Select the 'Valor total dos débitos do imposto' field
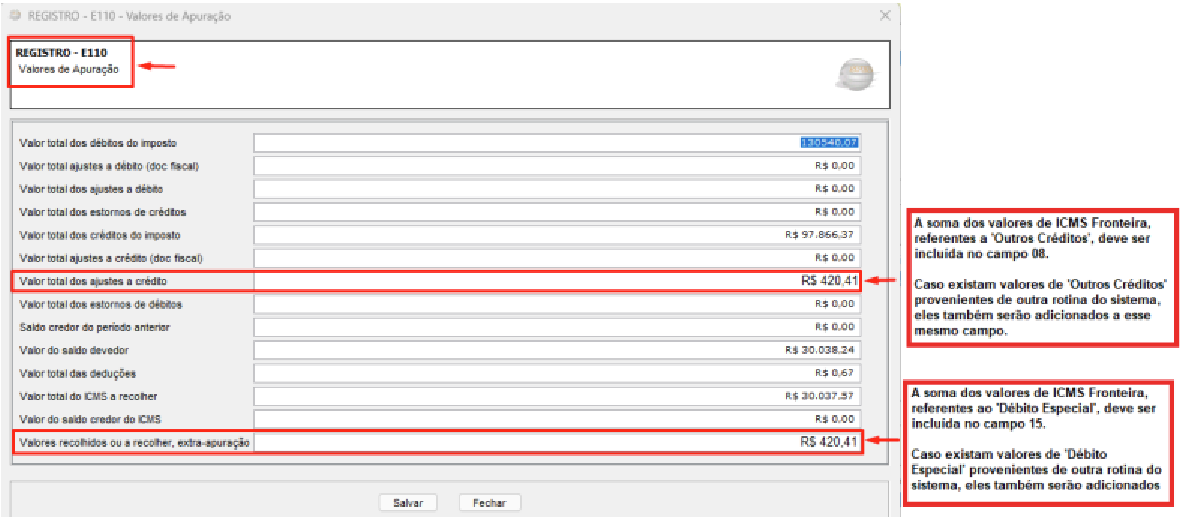 point(557,143)
